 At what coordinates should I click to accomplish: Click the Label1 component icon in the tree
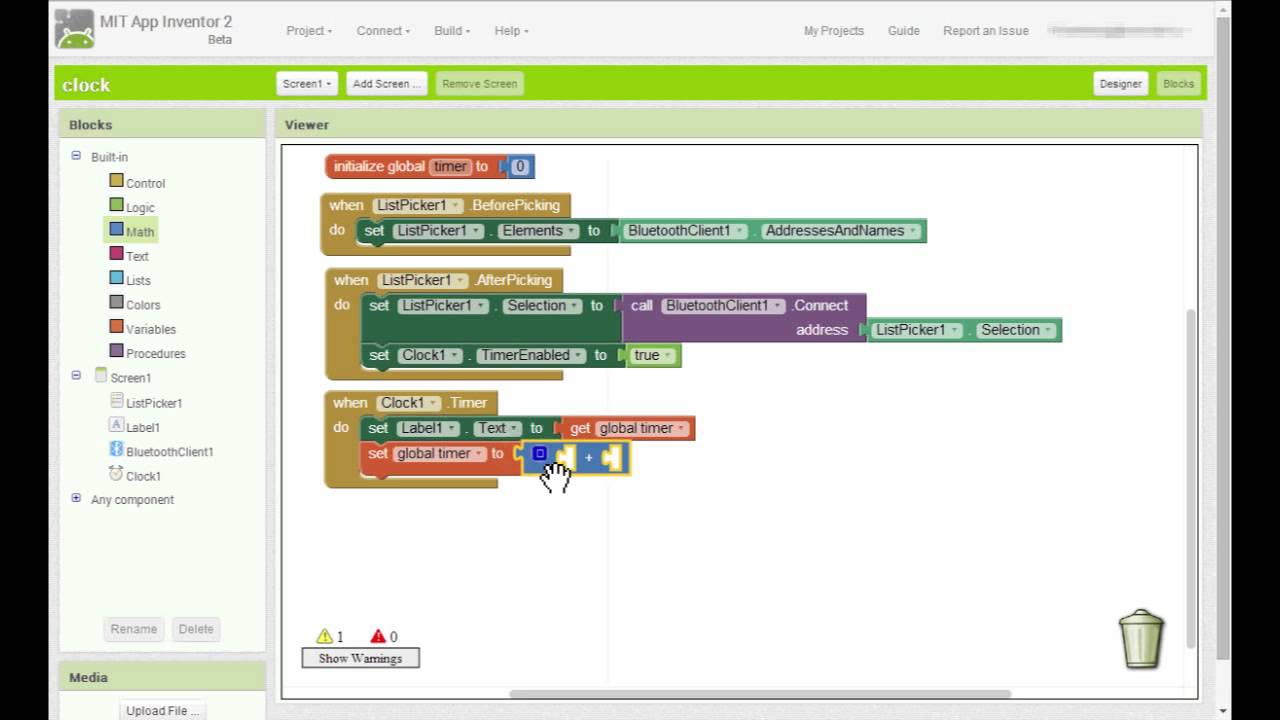click(x=117, y=425)
